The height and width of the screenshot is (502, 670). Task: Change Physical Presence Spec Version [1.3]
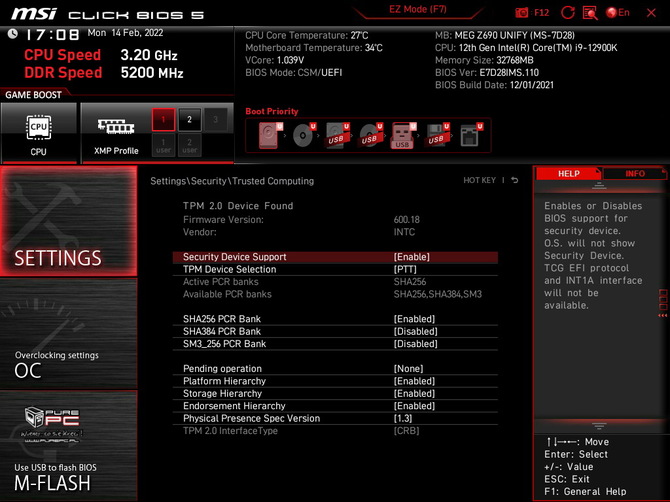(335, 418)
